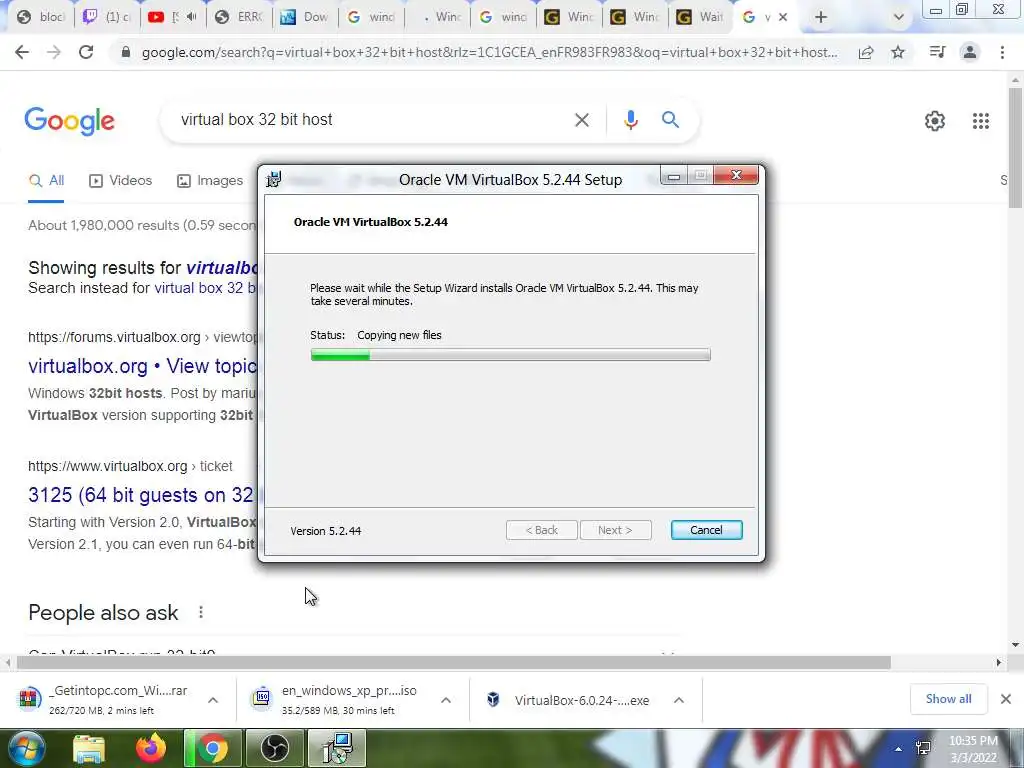Viewport: 1024px width, 768px height.
Task: Clear the search query with X
Action: click(582, 120)
